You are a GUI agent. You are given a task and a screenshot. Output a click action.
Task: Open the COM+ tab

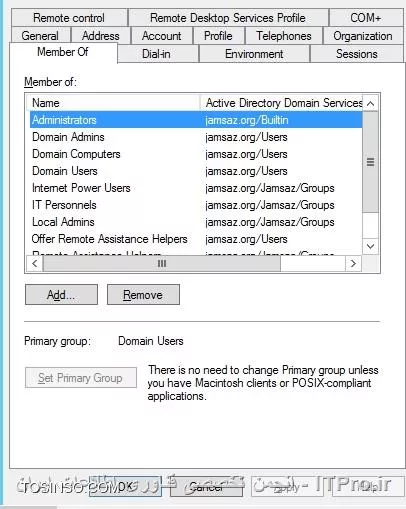pyautogui.click(x=366, y=18)
